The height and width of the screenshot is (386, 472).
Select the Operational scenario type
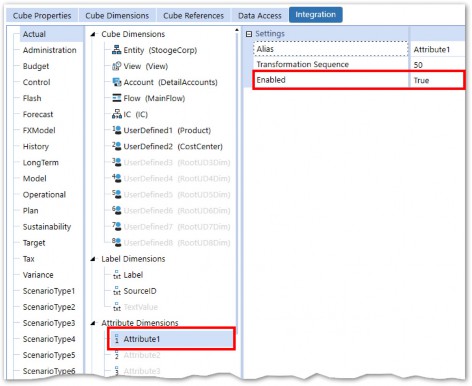point(44,194)
